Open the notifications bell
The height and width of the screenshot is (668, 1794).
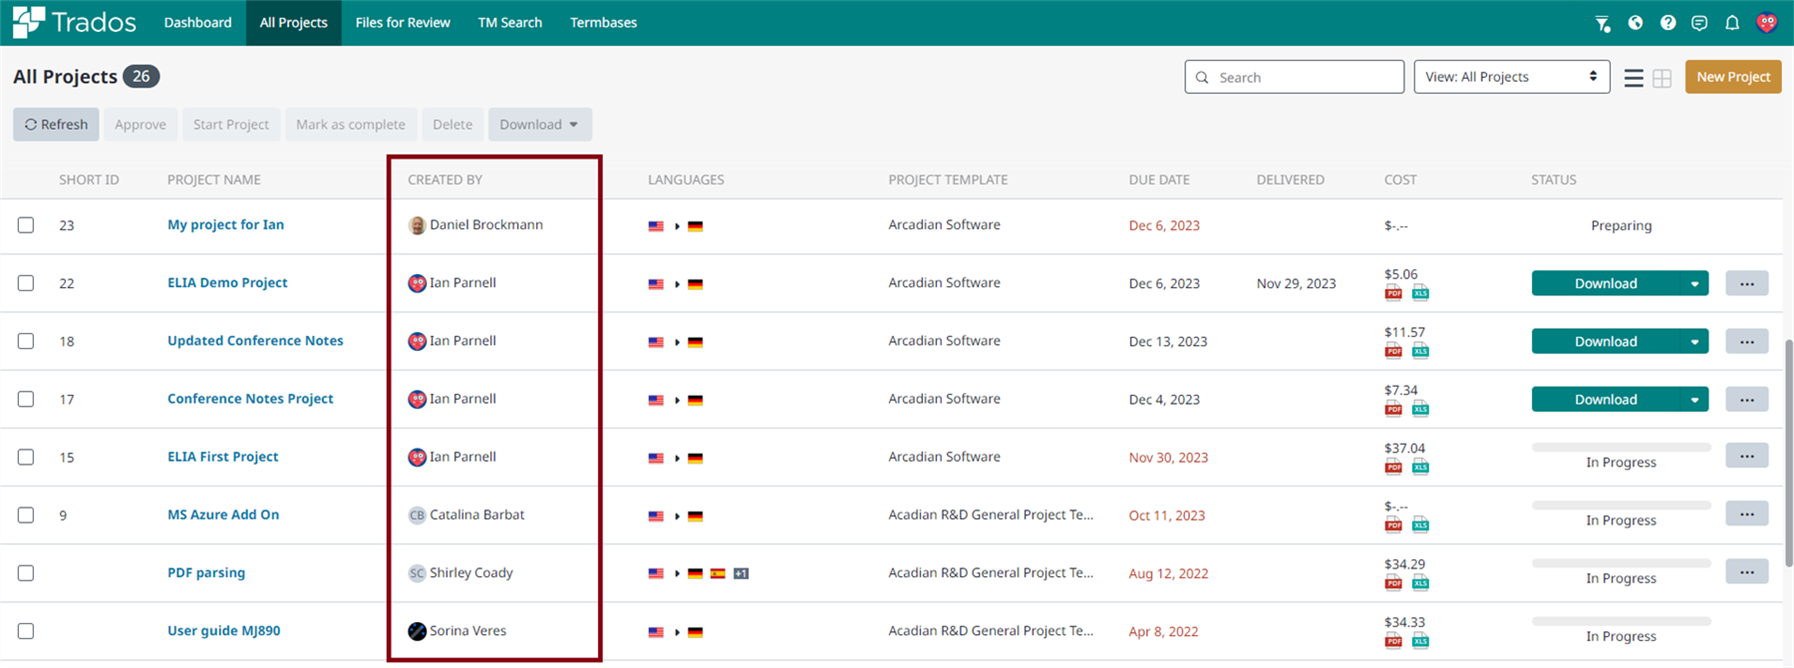click(x=1732, y=22)
